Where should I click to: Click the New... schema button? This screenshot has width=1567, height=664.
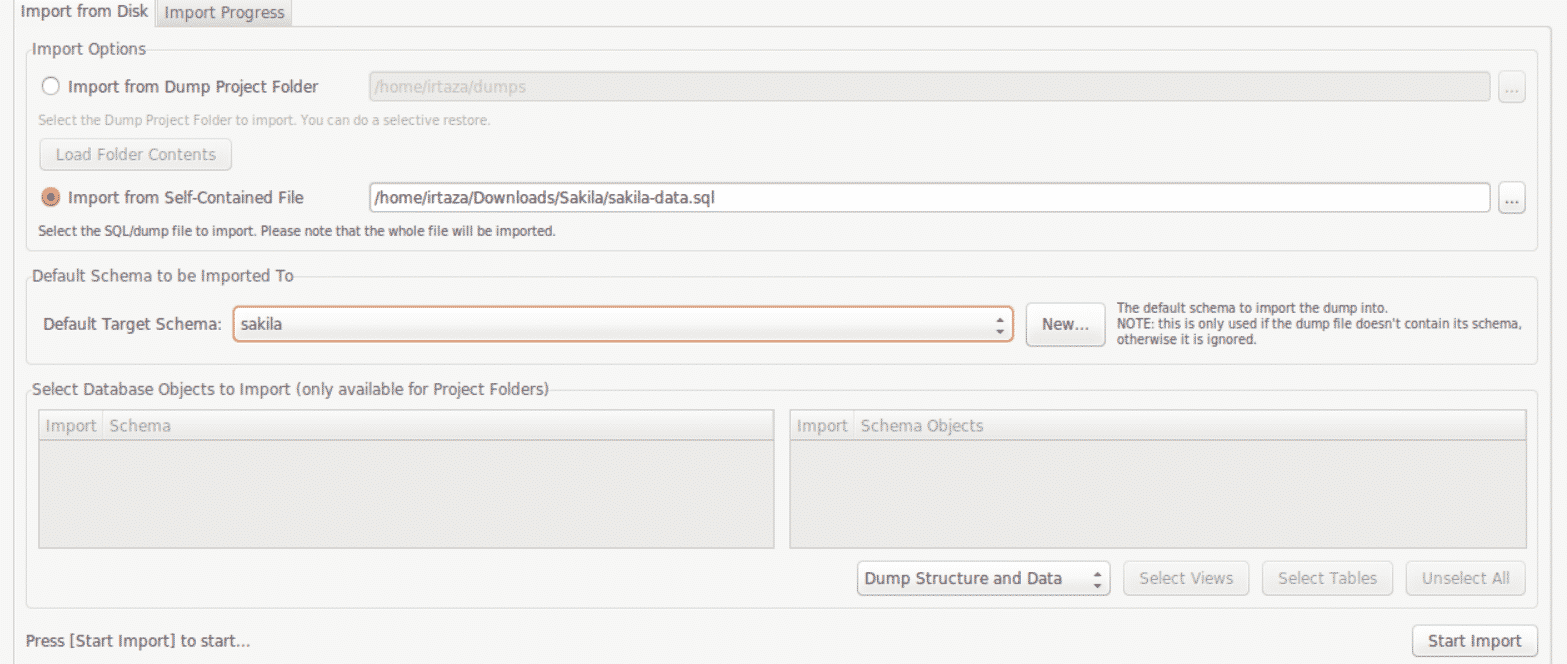point(1065,324)
